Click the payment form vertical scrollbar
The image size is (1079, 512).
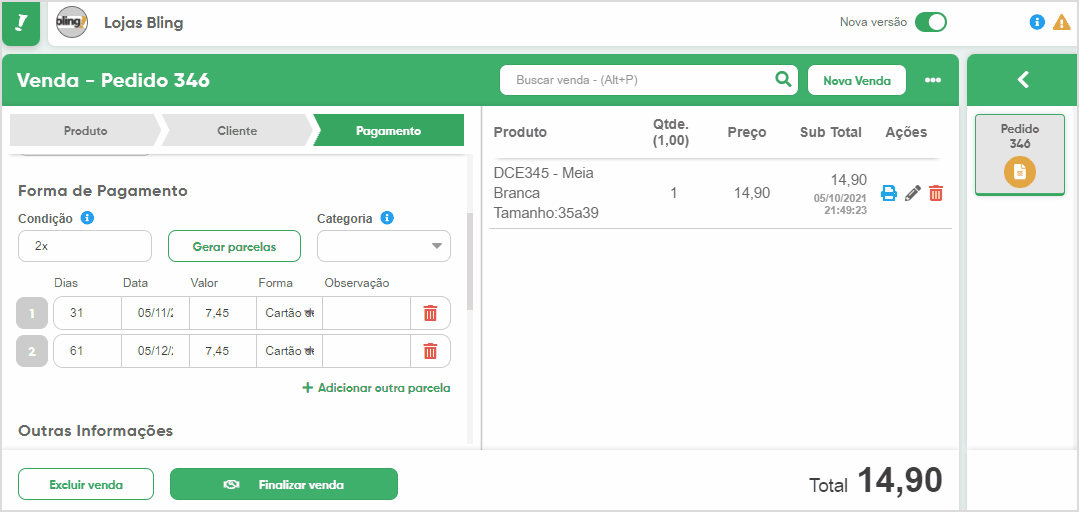pyautogui.click(x=470, y=262)
